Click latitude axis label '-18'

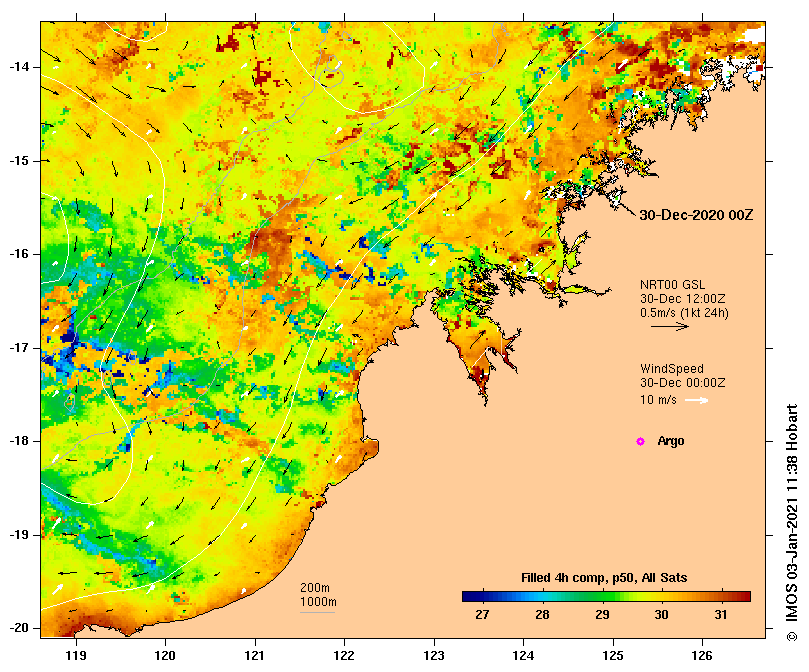point(19,441)
